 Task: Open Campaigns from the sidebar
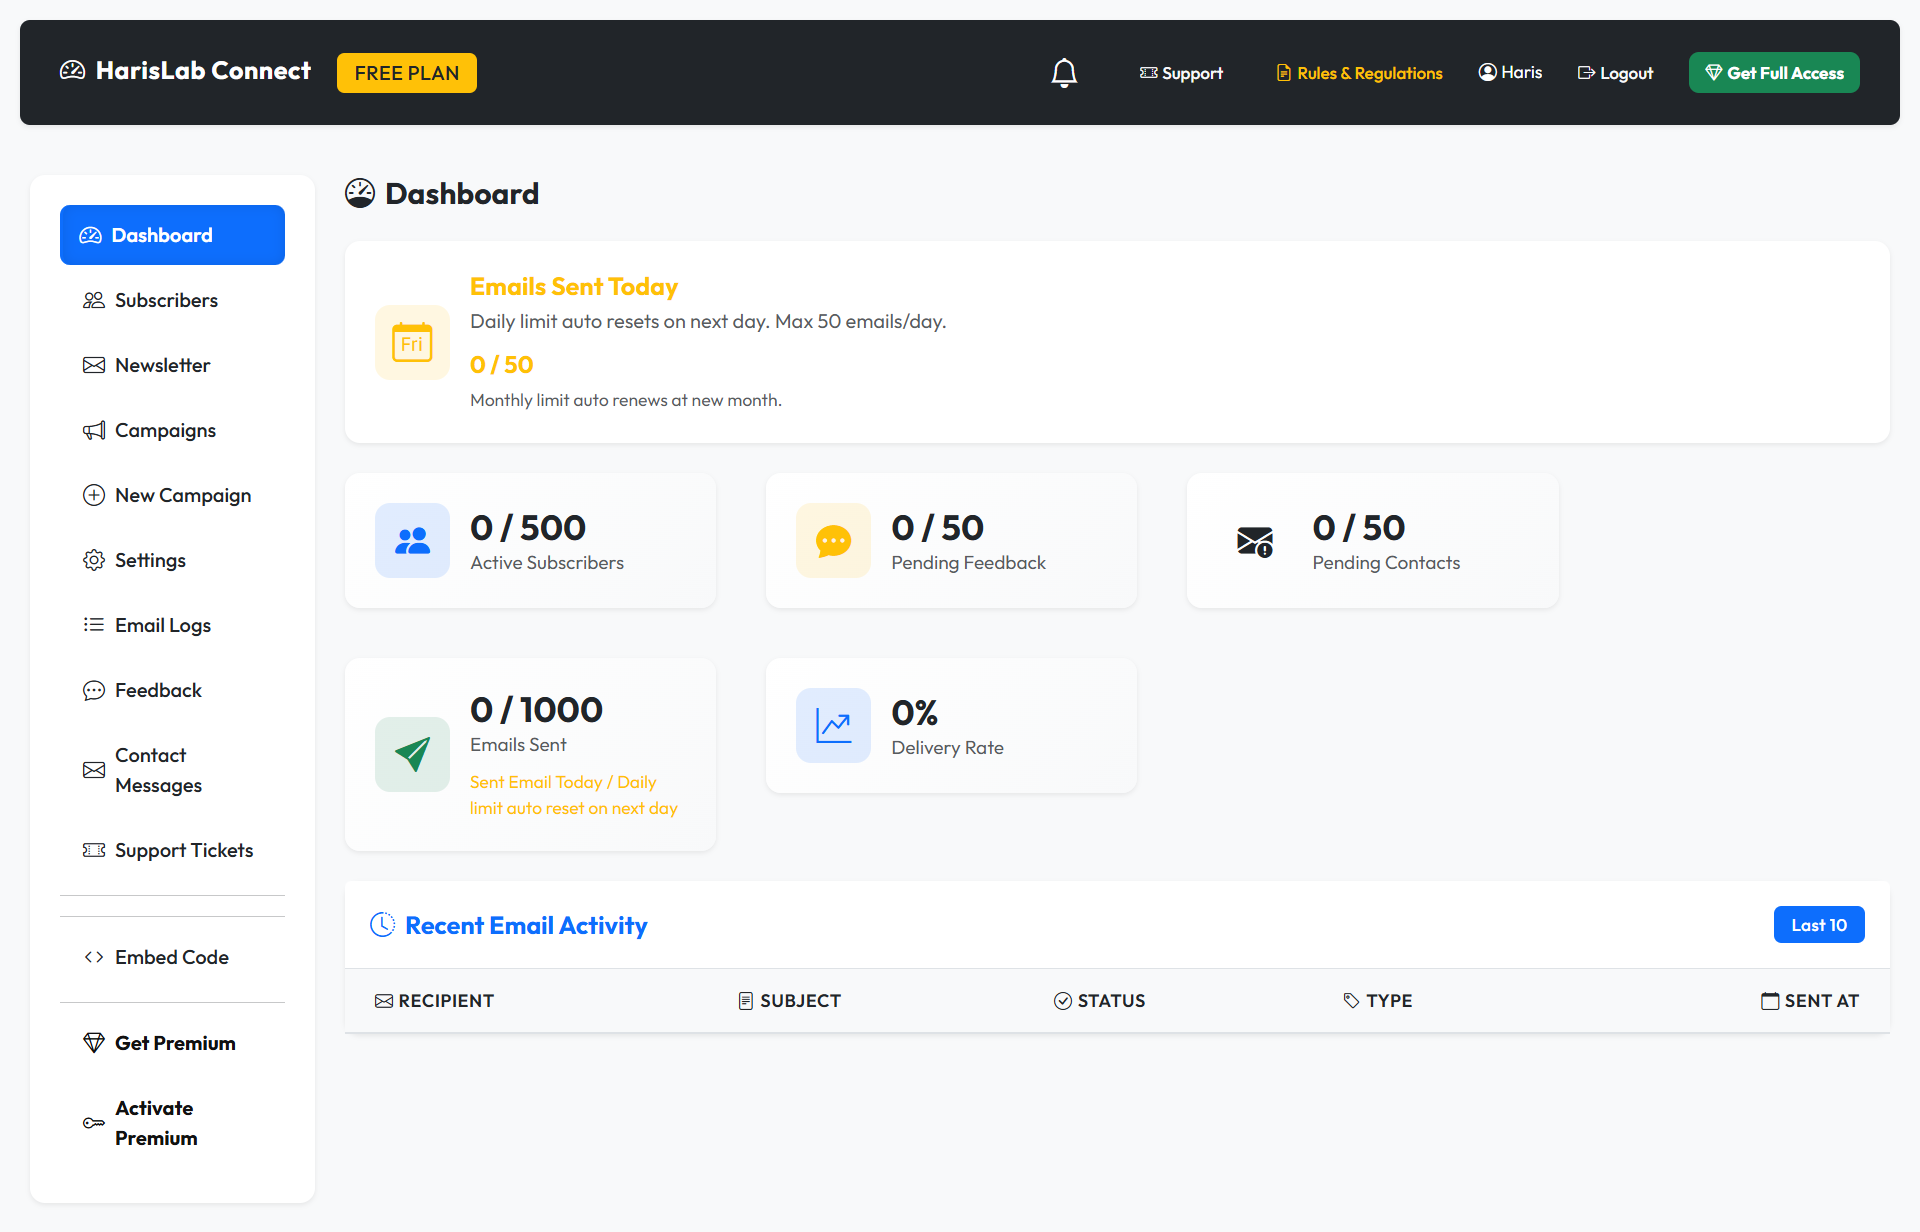pyautogui.click(x=165, y=430)
